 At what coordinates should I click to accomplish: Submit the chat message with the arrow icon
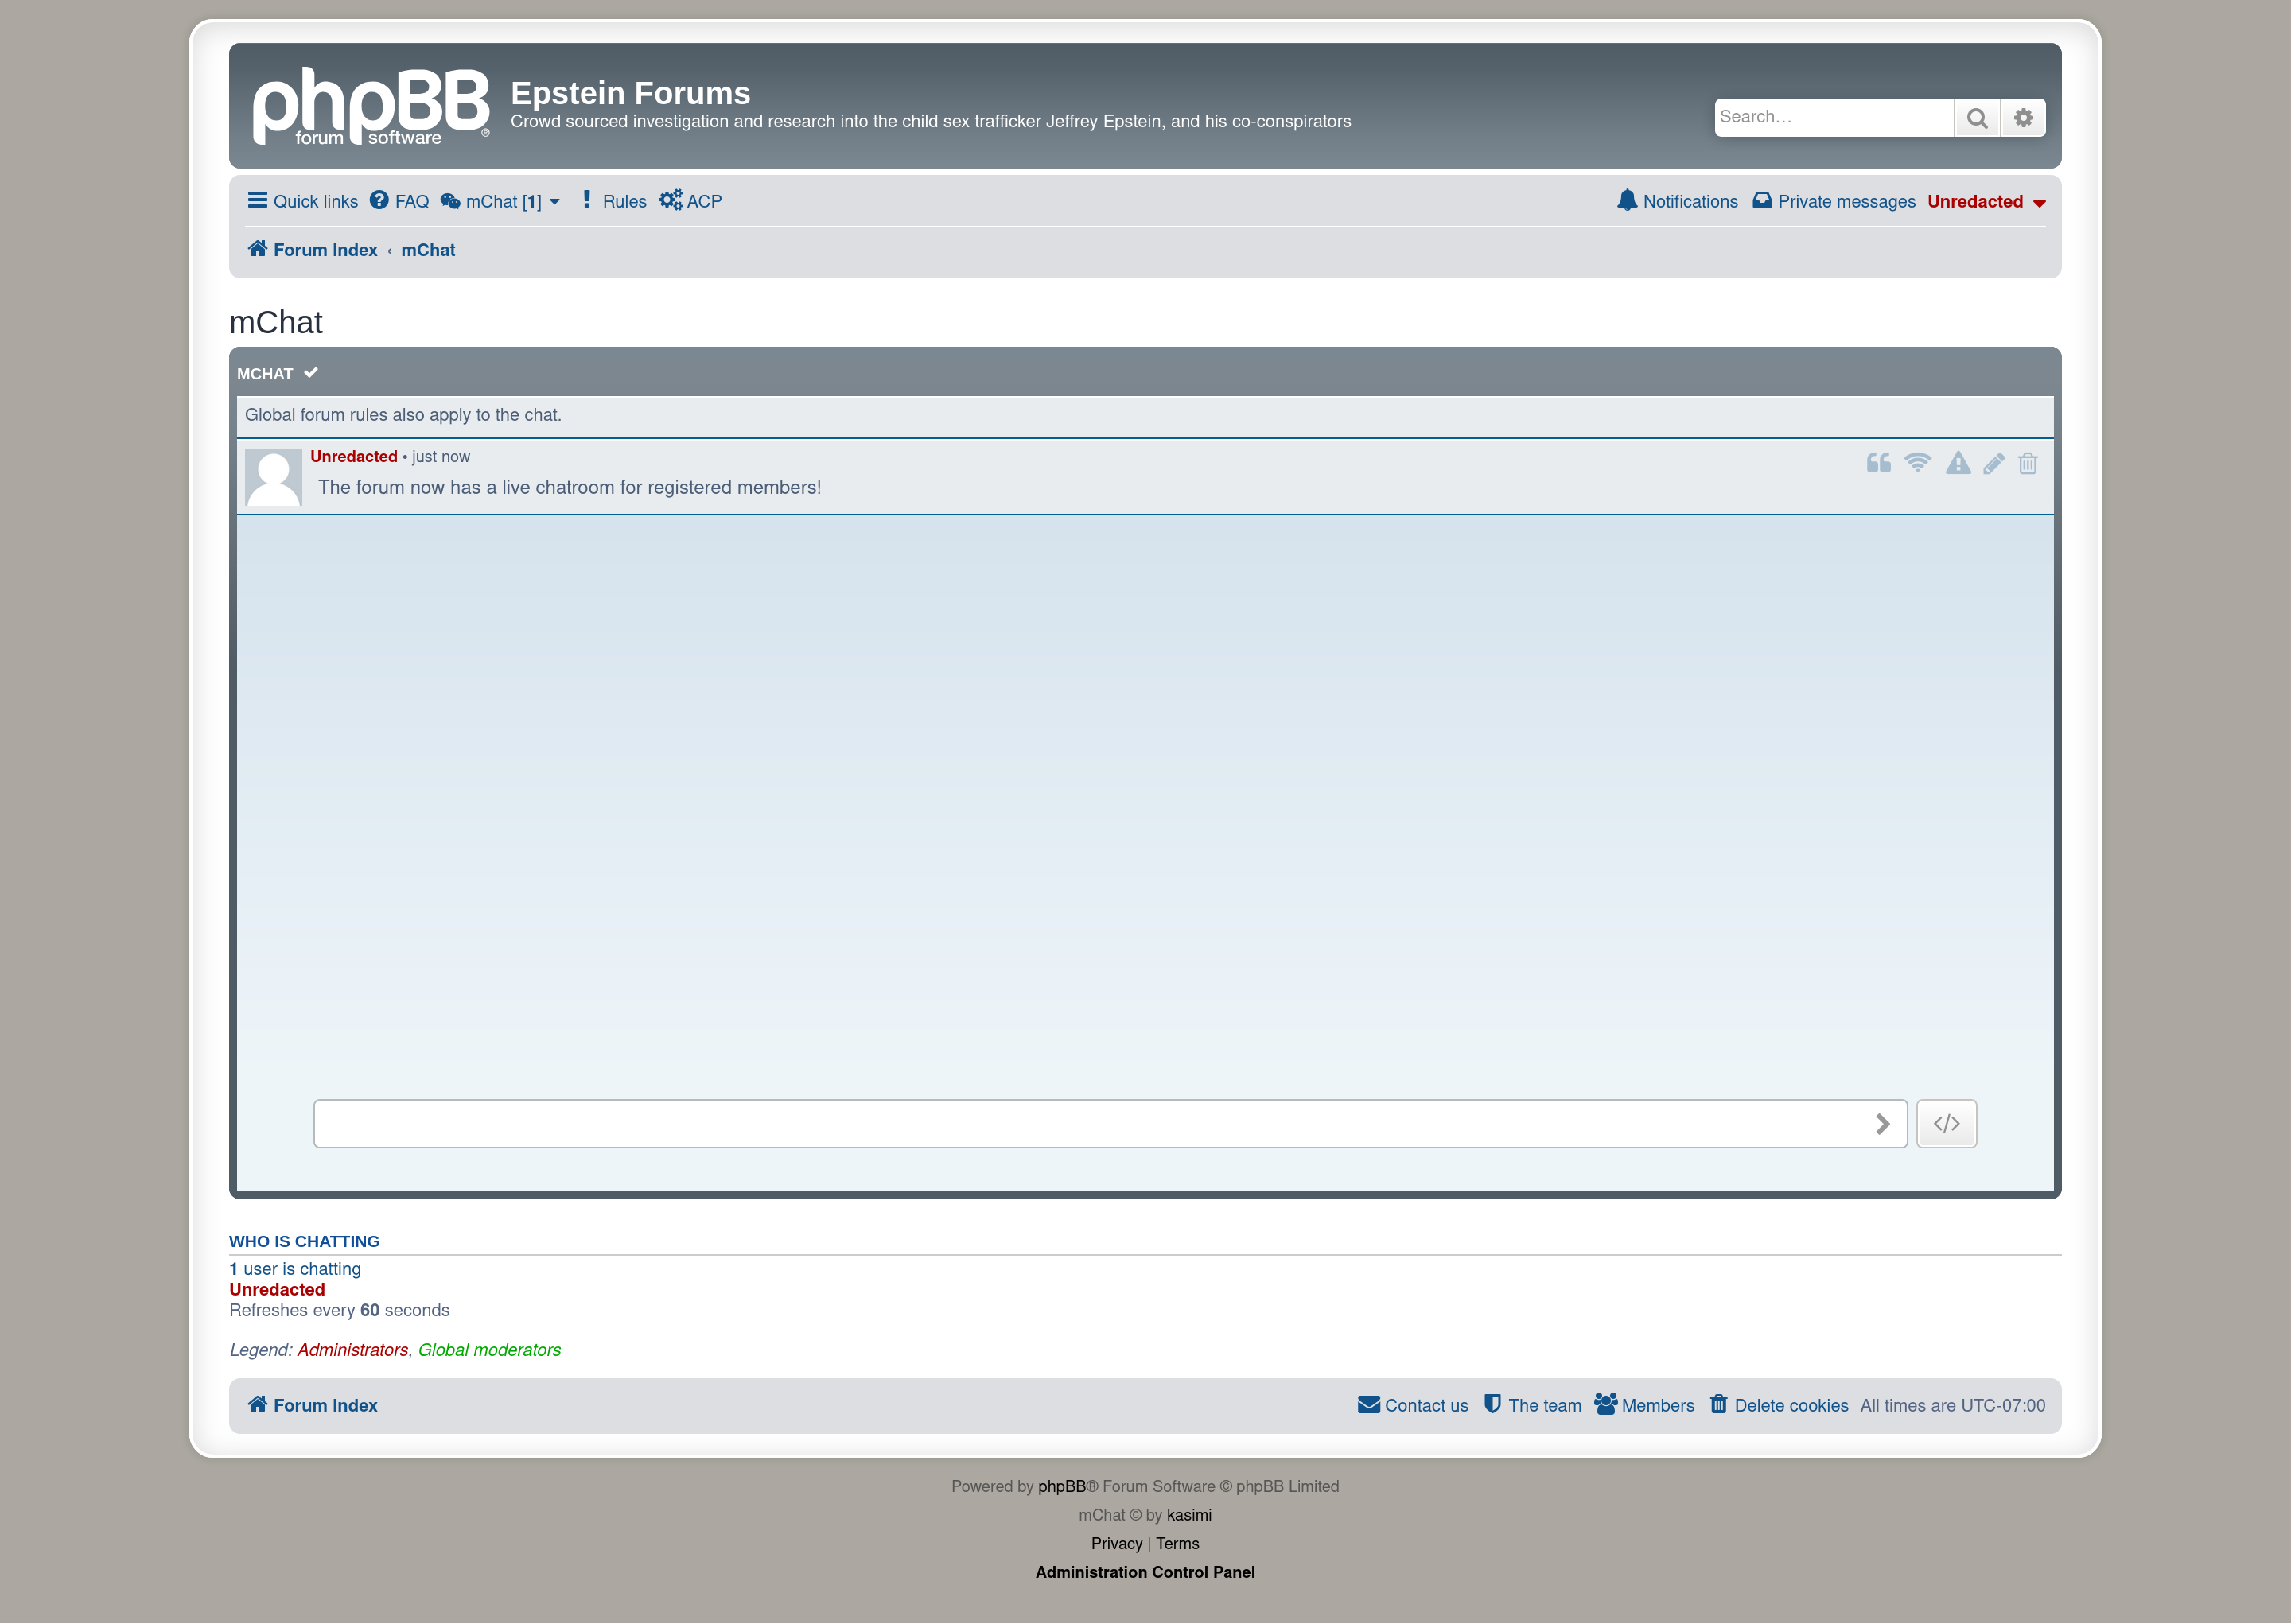pos(1884,1123)
